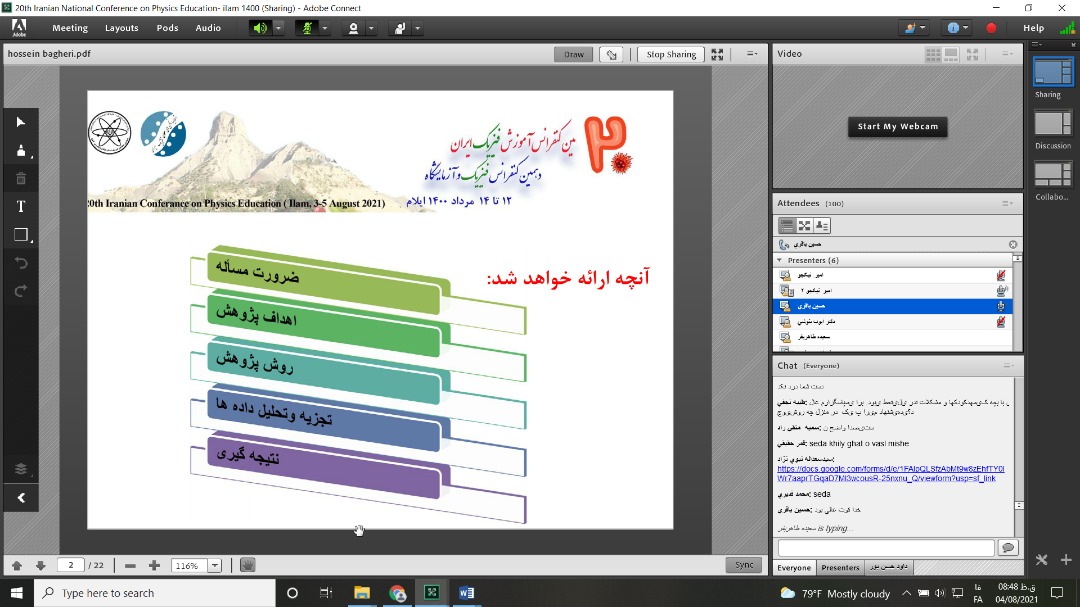Toggle the Sync button in the share pod

[x=744, y=565]
